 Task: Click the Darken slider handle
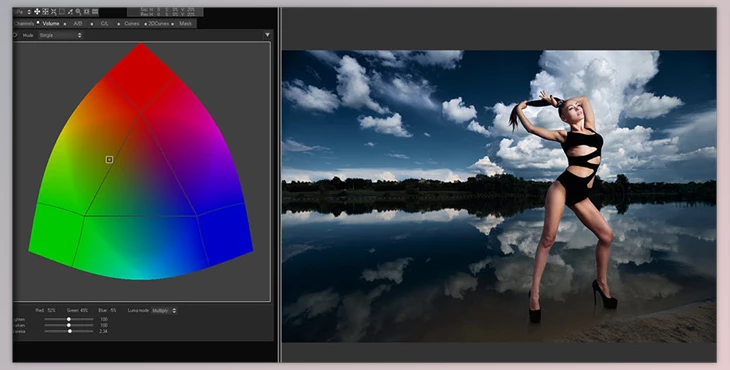[x=69, y=325]
